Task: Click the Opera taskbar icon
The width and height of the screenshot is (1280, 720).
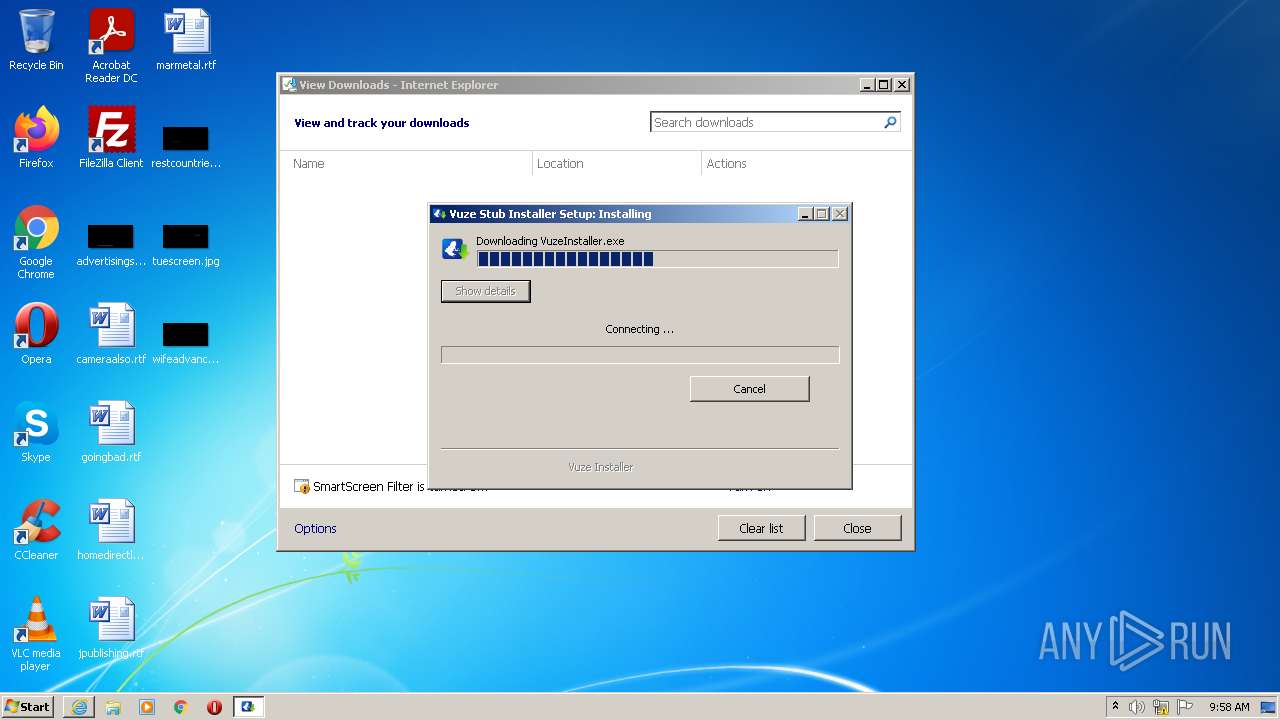Action: tap(214, 707)
